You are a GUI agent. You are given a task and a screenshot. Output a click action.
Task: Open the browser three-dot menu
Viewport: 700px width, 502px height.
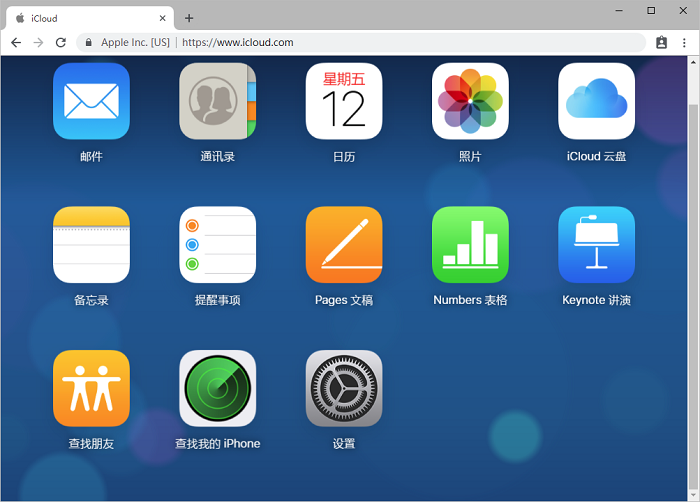point(684,42)
